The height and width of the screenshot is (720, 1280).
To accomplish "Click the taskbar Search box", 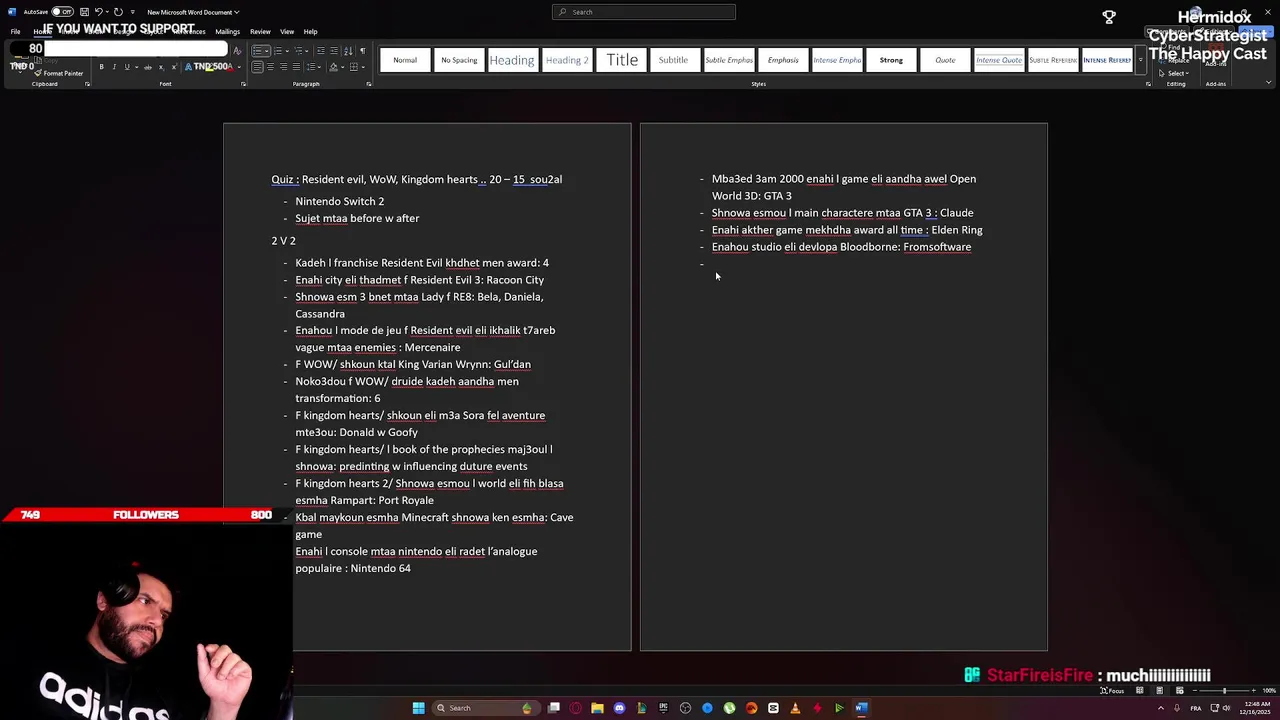I will 486,708.
